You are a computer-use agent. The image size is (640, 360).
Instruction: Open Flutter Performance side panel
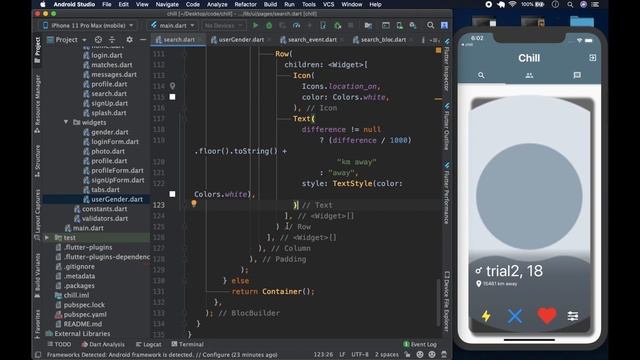(x=447, y=193)
